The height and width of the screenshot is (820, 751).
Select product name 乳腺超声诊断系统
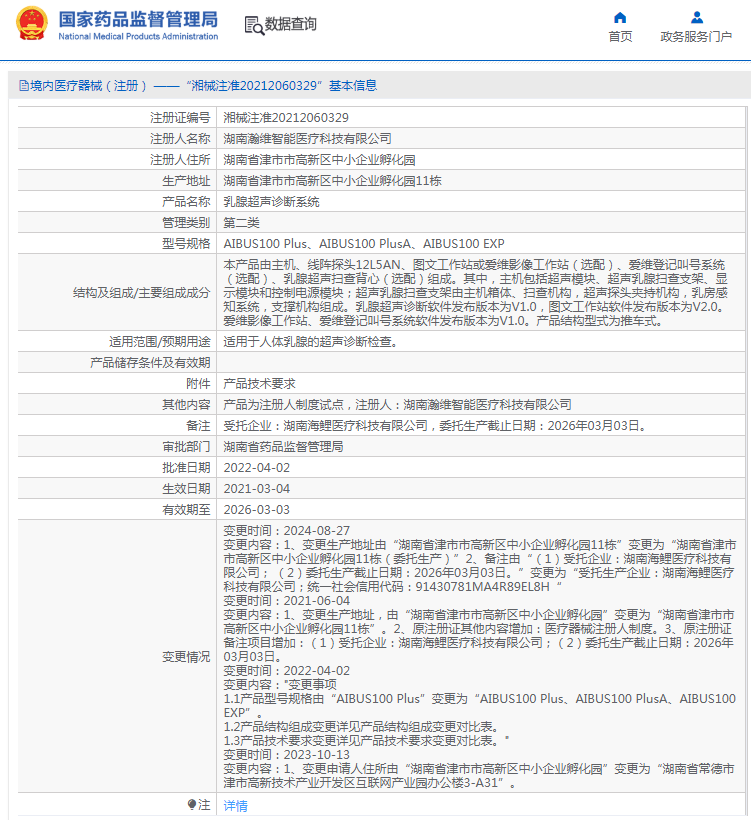point(271,201)
